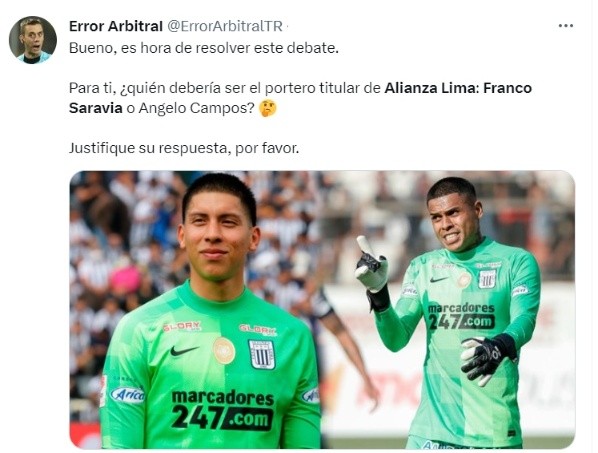Open photo at right goalkeeper's face
This screenshot has height=453, width=598.
click(453, 219)
